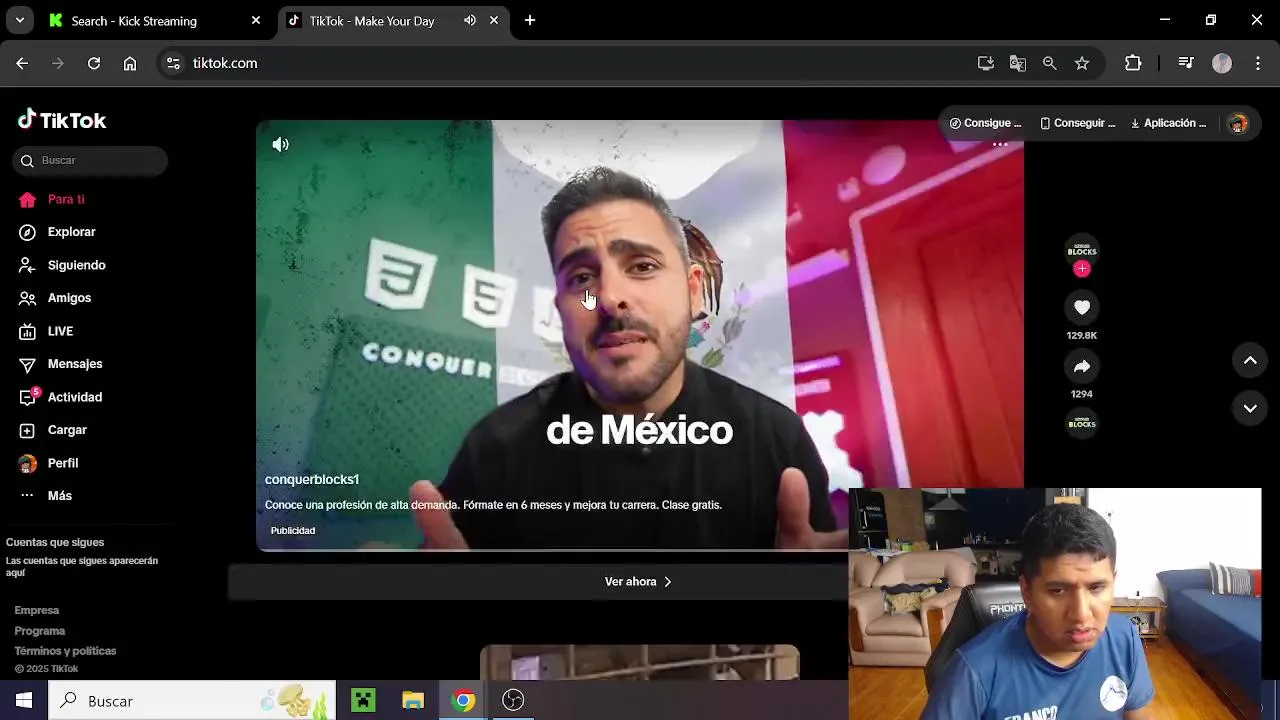Open the tab search dropdown
Image resolution: width=1280 pixels, height=720 pixels.
click(x=19, y=20)
